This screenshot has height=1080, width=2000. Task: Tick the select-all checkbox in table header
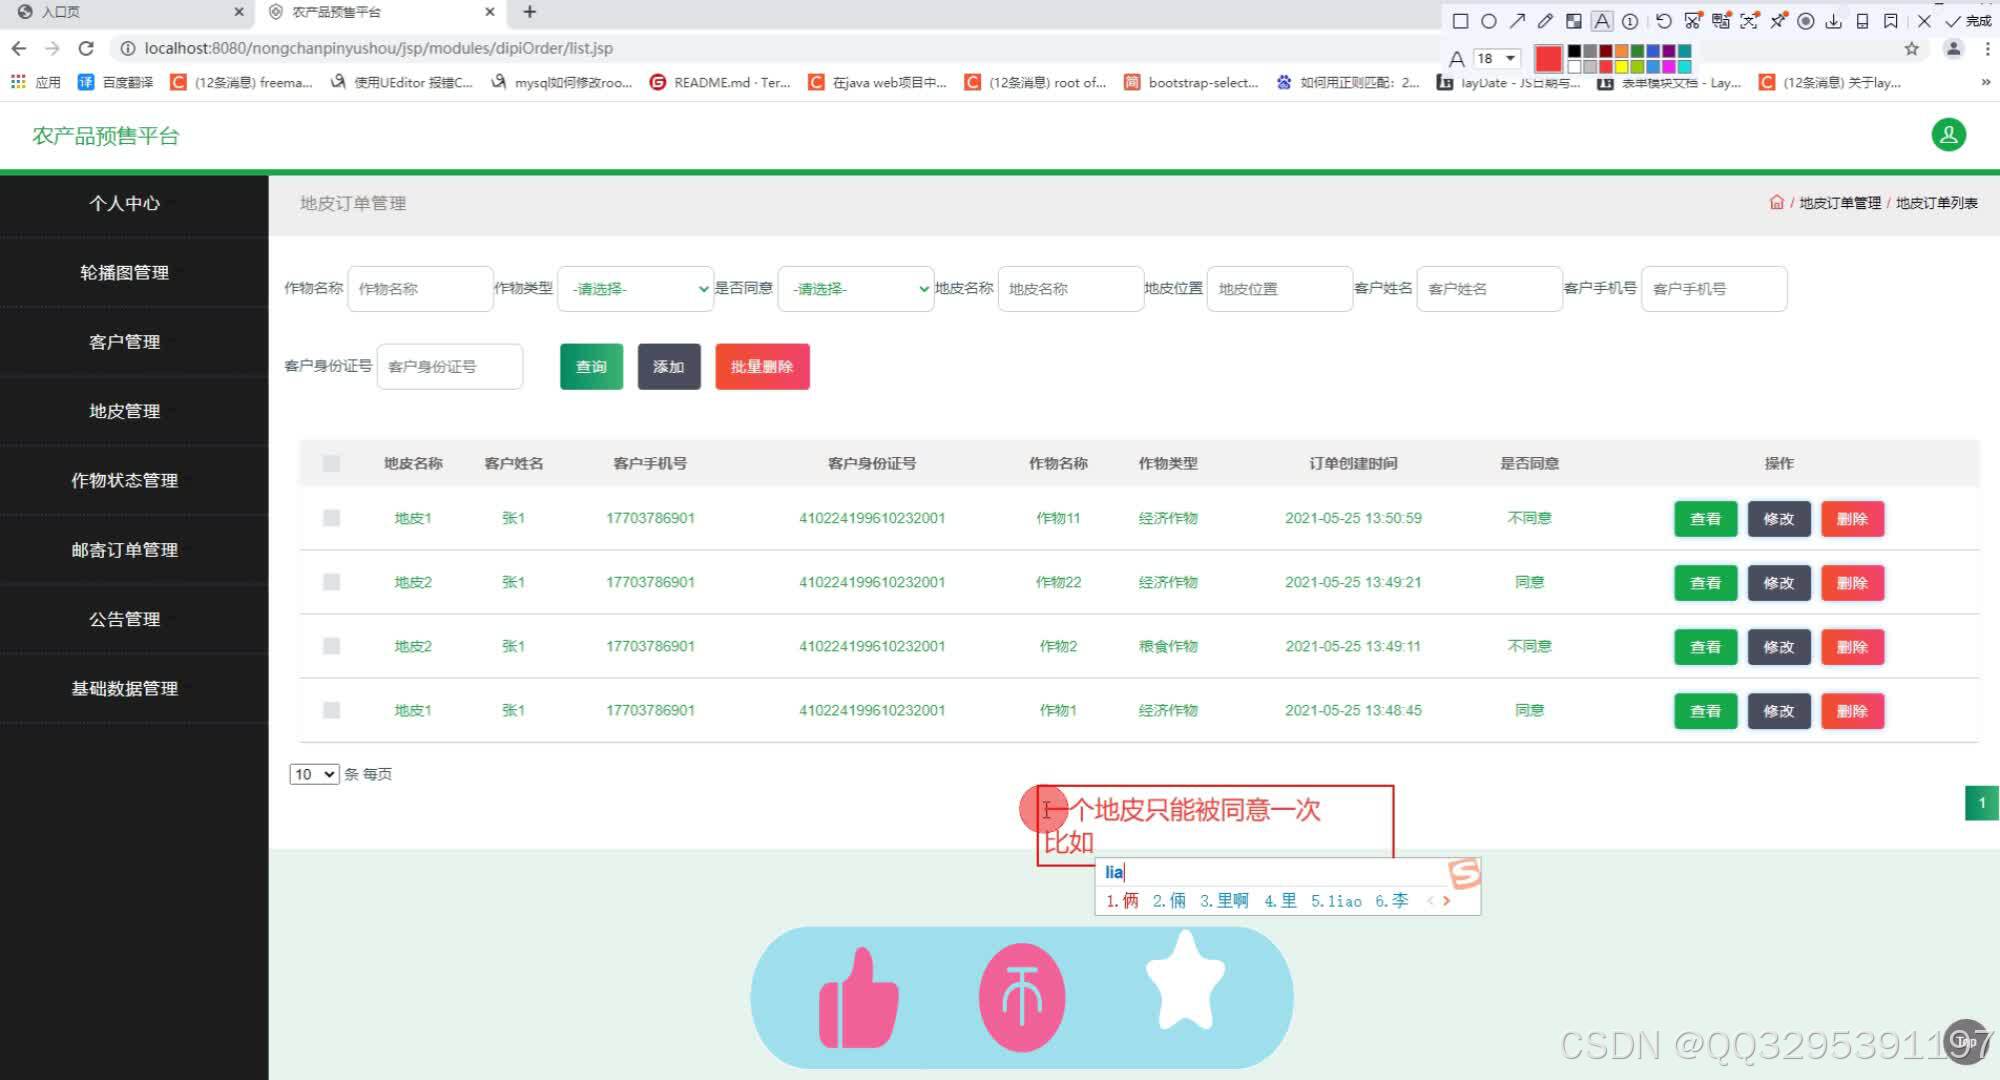331,463
